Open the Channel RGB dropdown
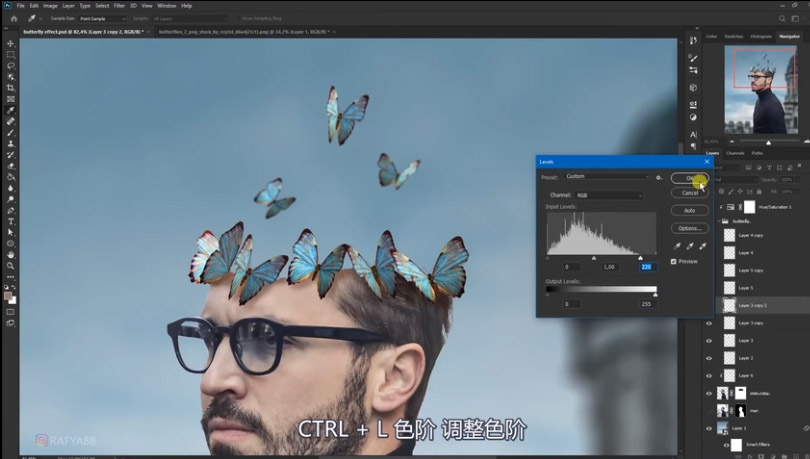 click(610, 195)
